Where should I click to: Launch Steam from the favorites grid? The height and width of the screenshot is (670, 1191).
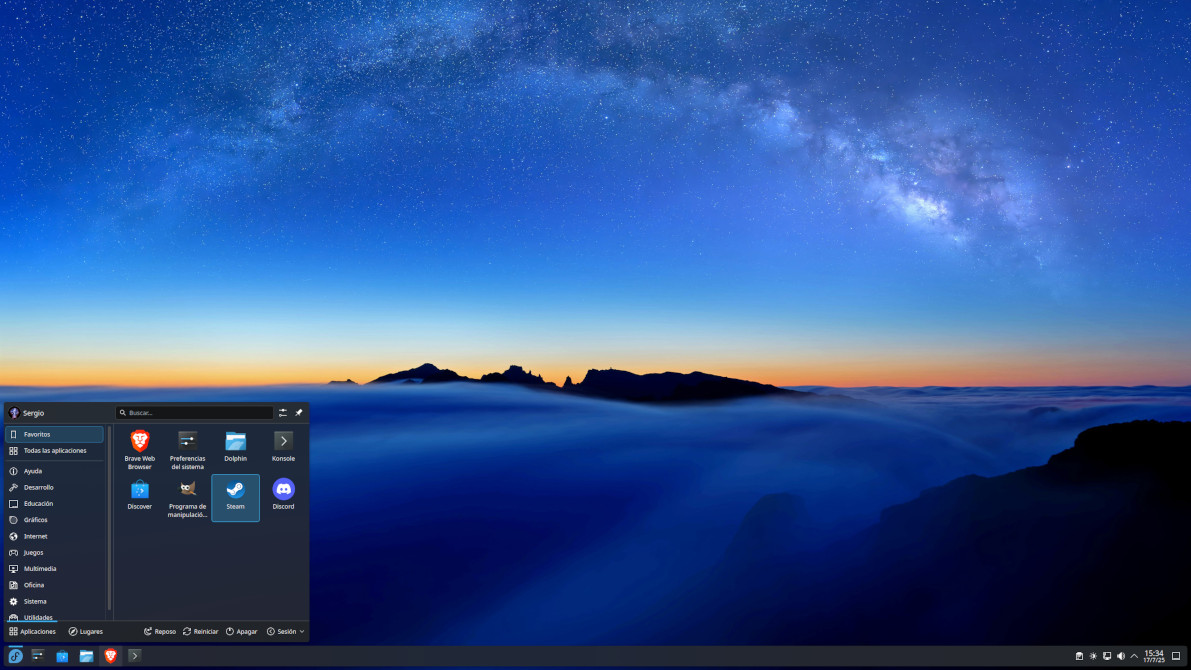point(235,498)
